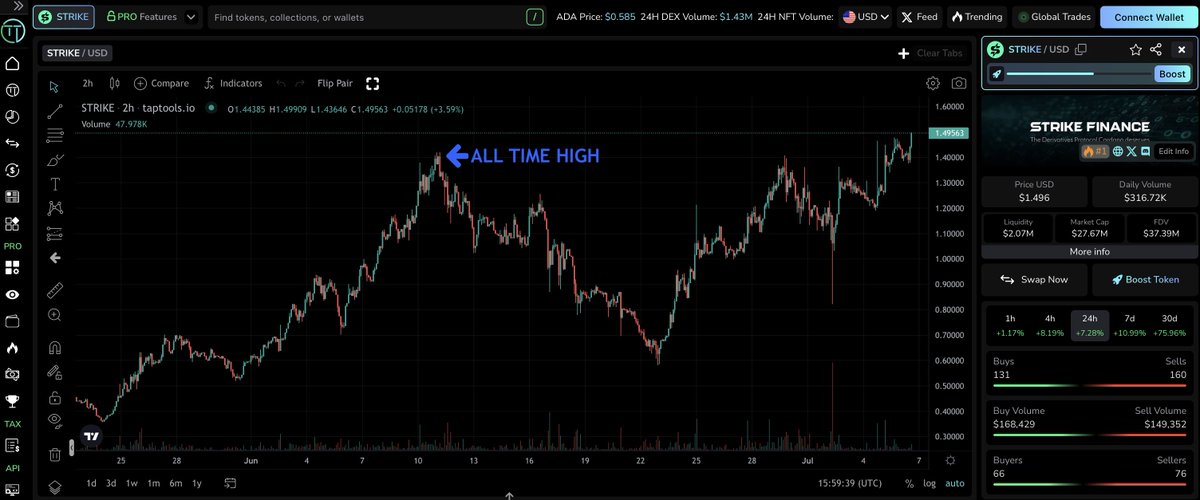Click the Buy Volume ratio bar
1200x500 pixels.
[1089, 434]
